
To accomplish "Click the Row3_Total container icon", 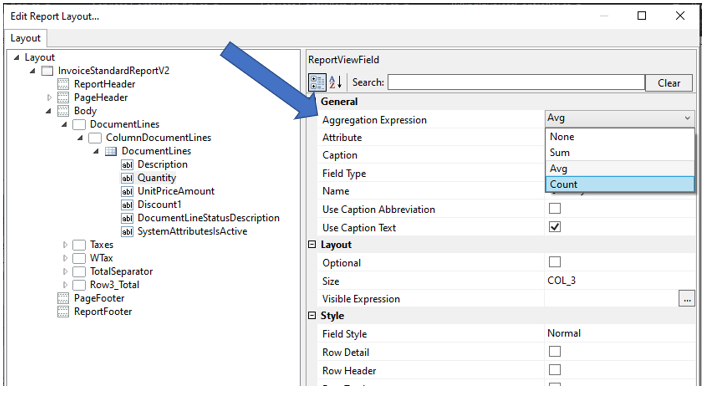I will coord(79,285).
